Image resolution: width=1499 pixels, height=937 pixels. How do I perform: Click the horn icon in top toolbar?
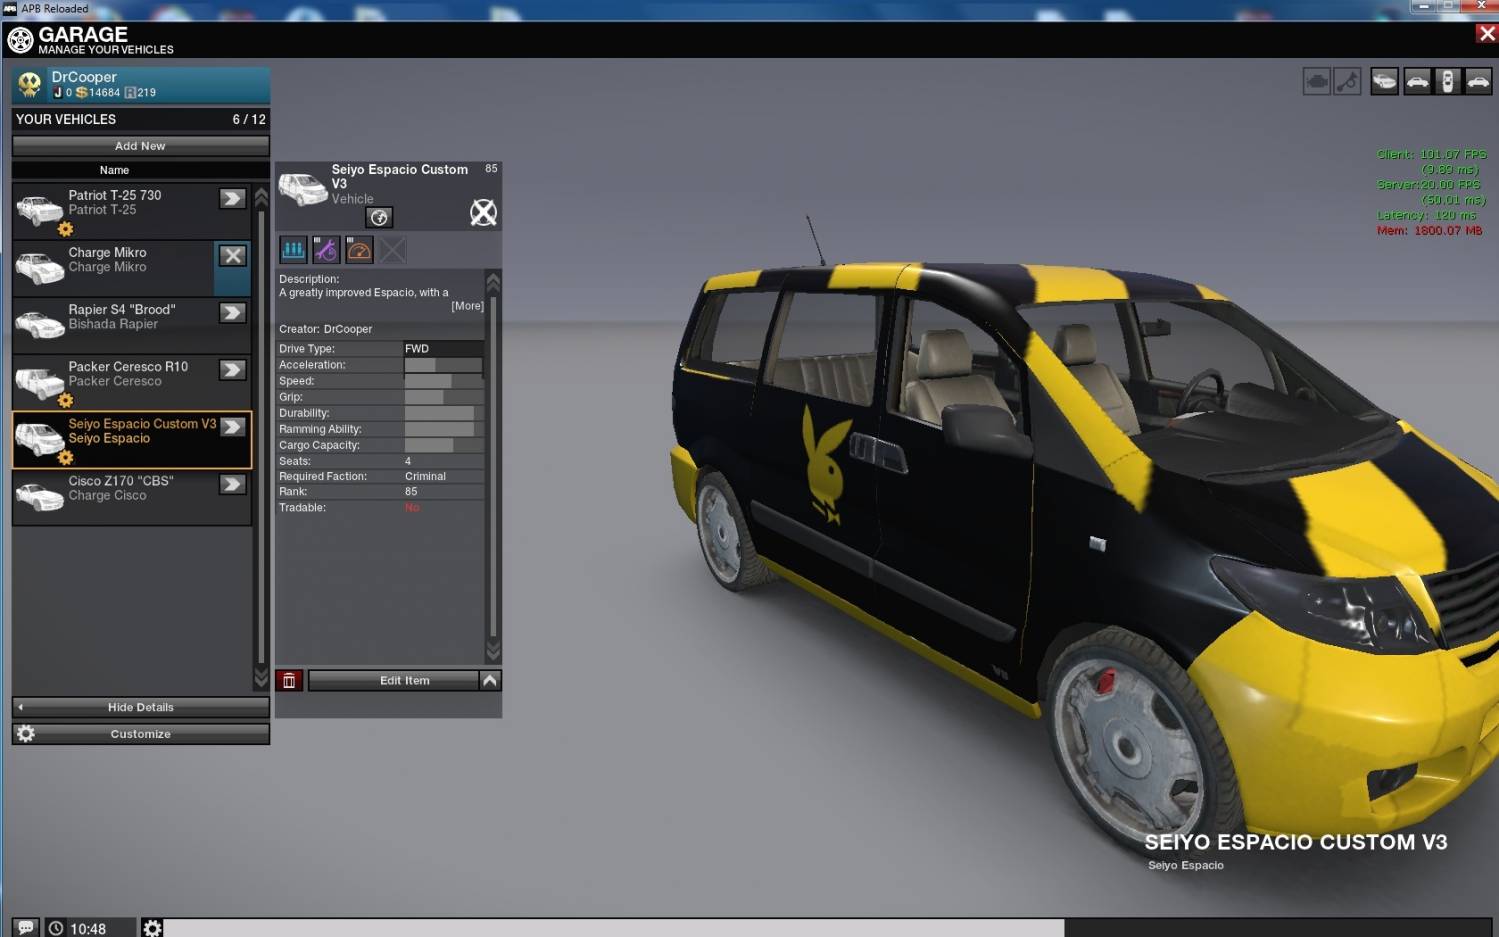(x=1347, y=82)
